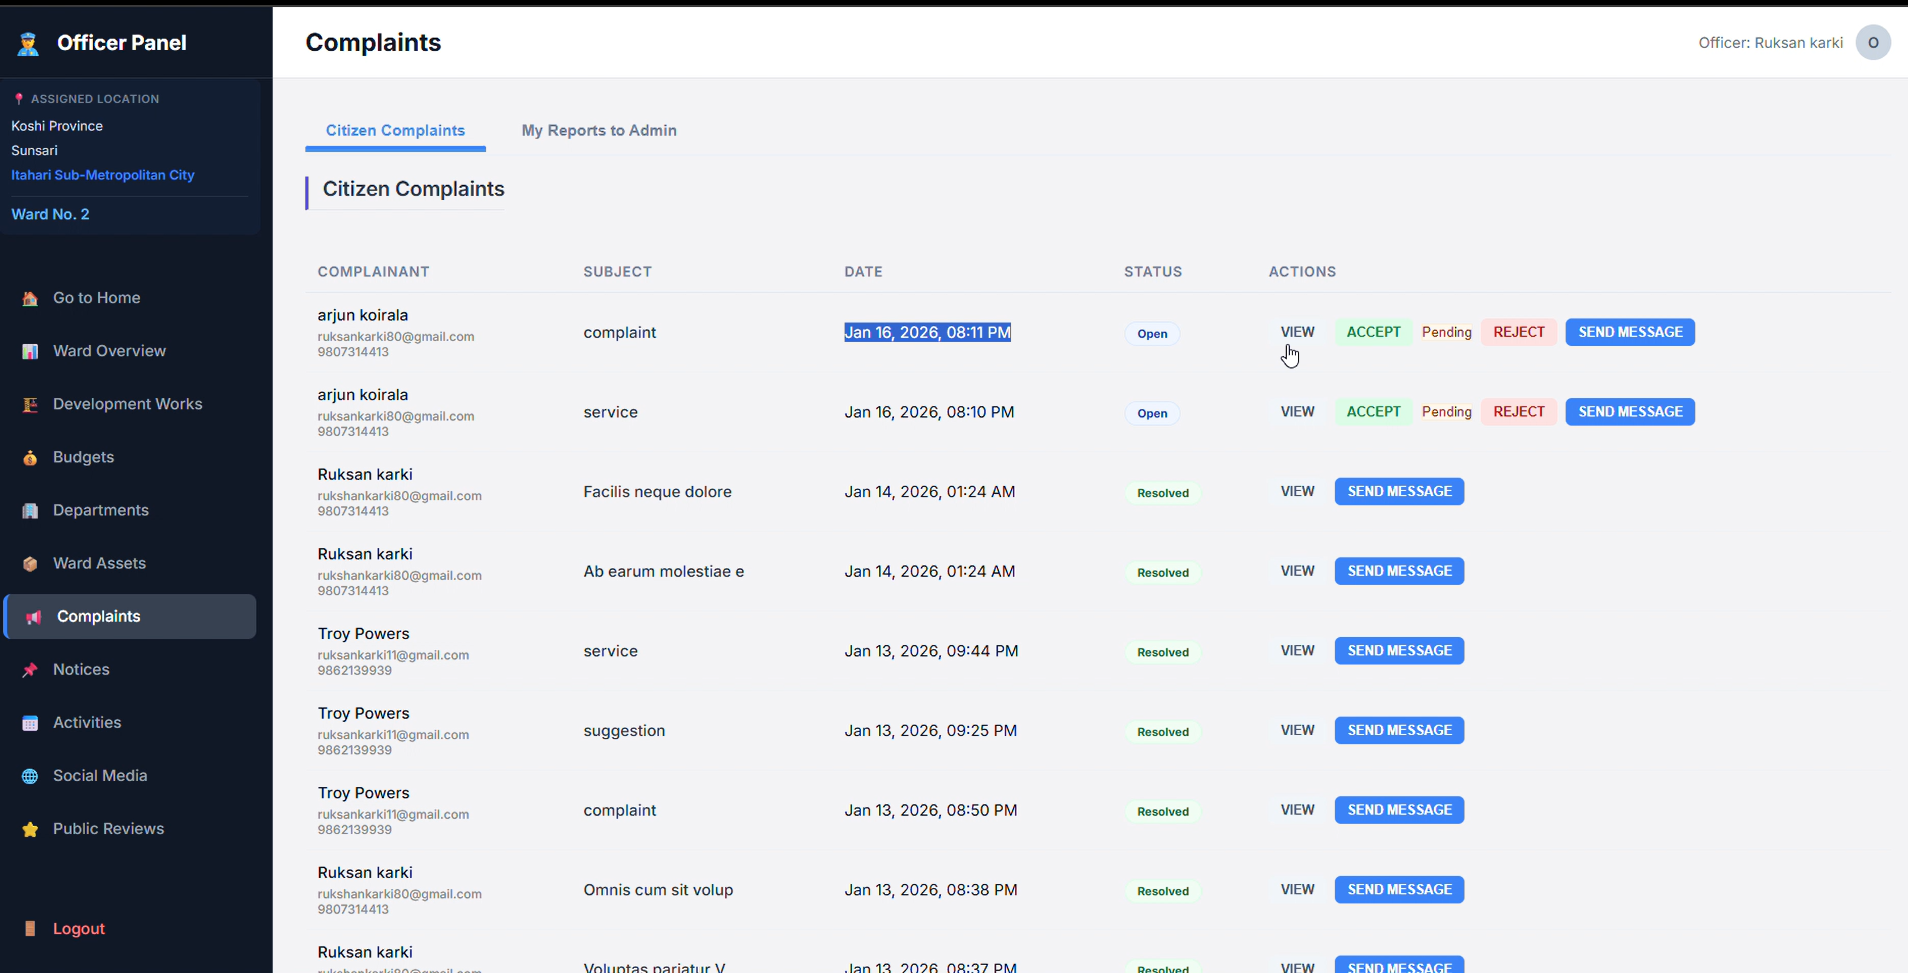Open My Reports to Admin tab
Image resolution: width=1908 pixels, height=973 pixels.
coord(599,130)
